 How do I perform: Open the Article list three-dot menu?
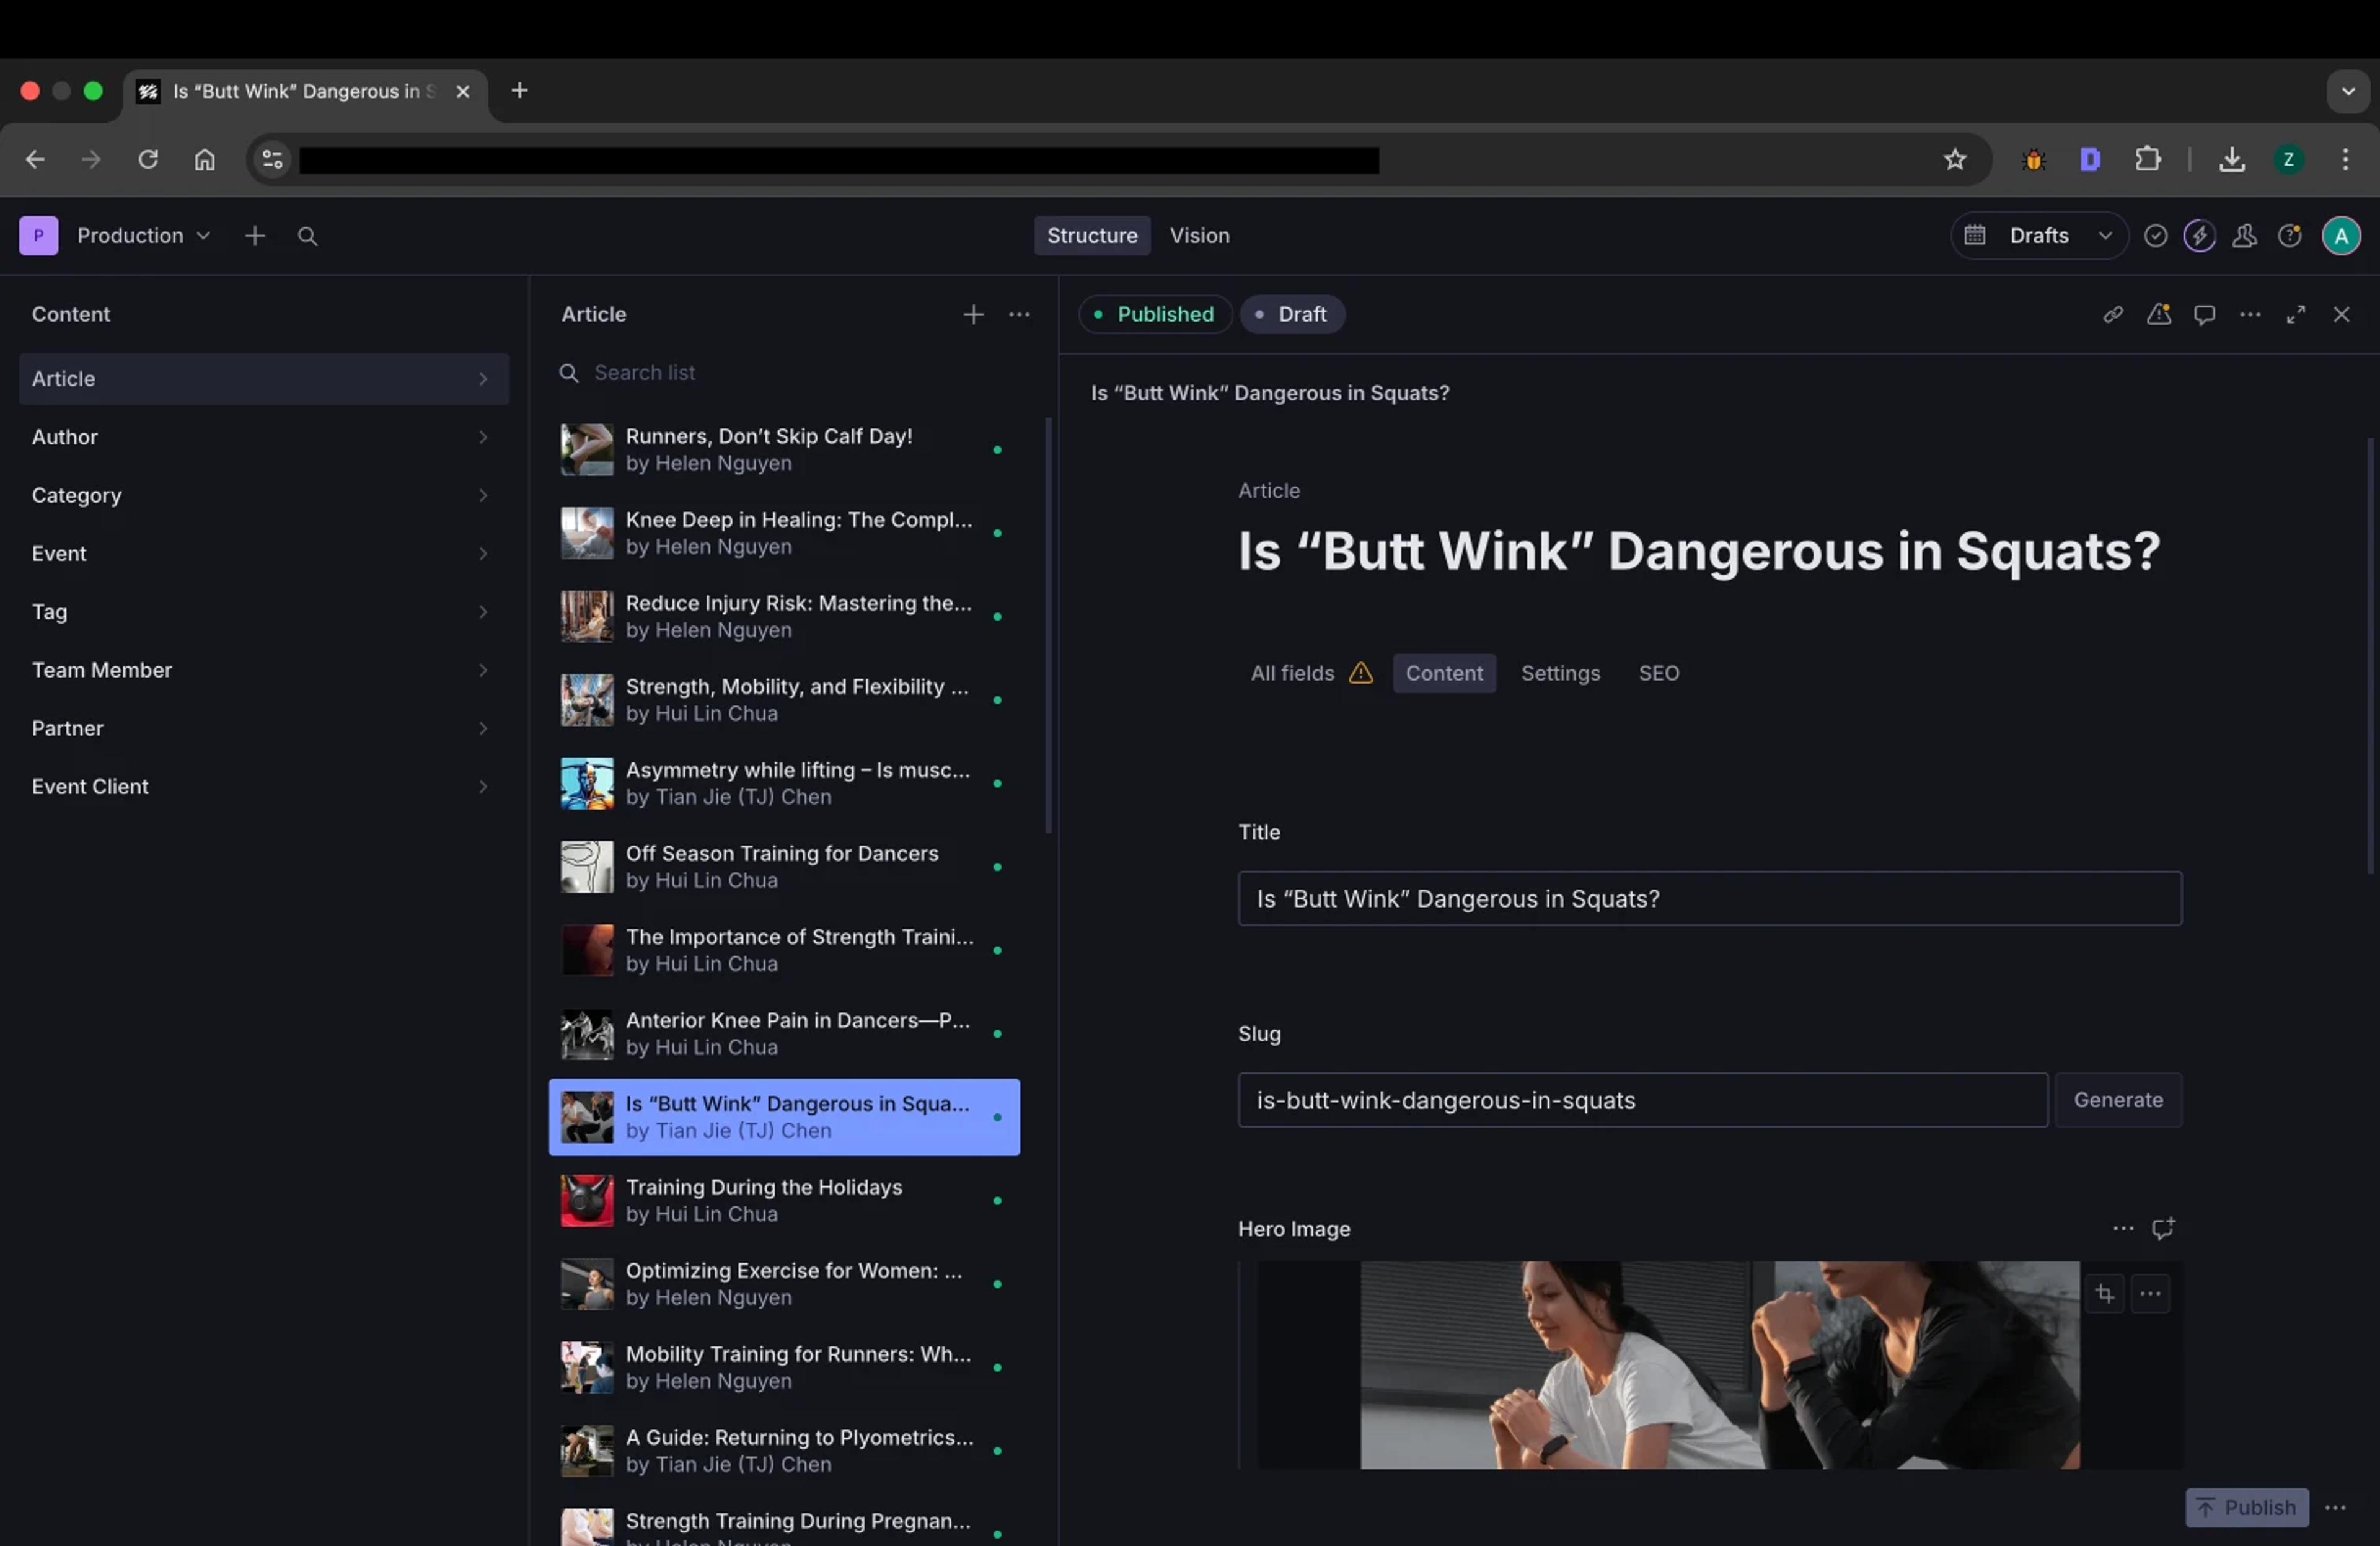tap(1019, 315)
